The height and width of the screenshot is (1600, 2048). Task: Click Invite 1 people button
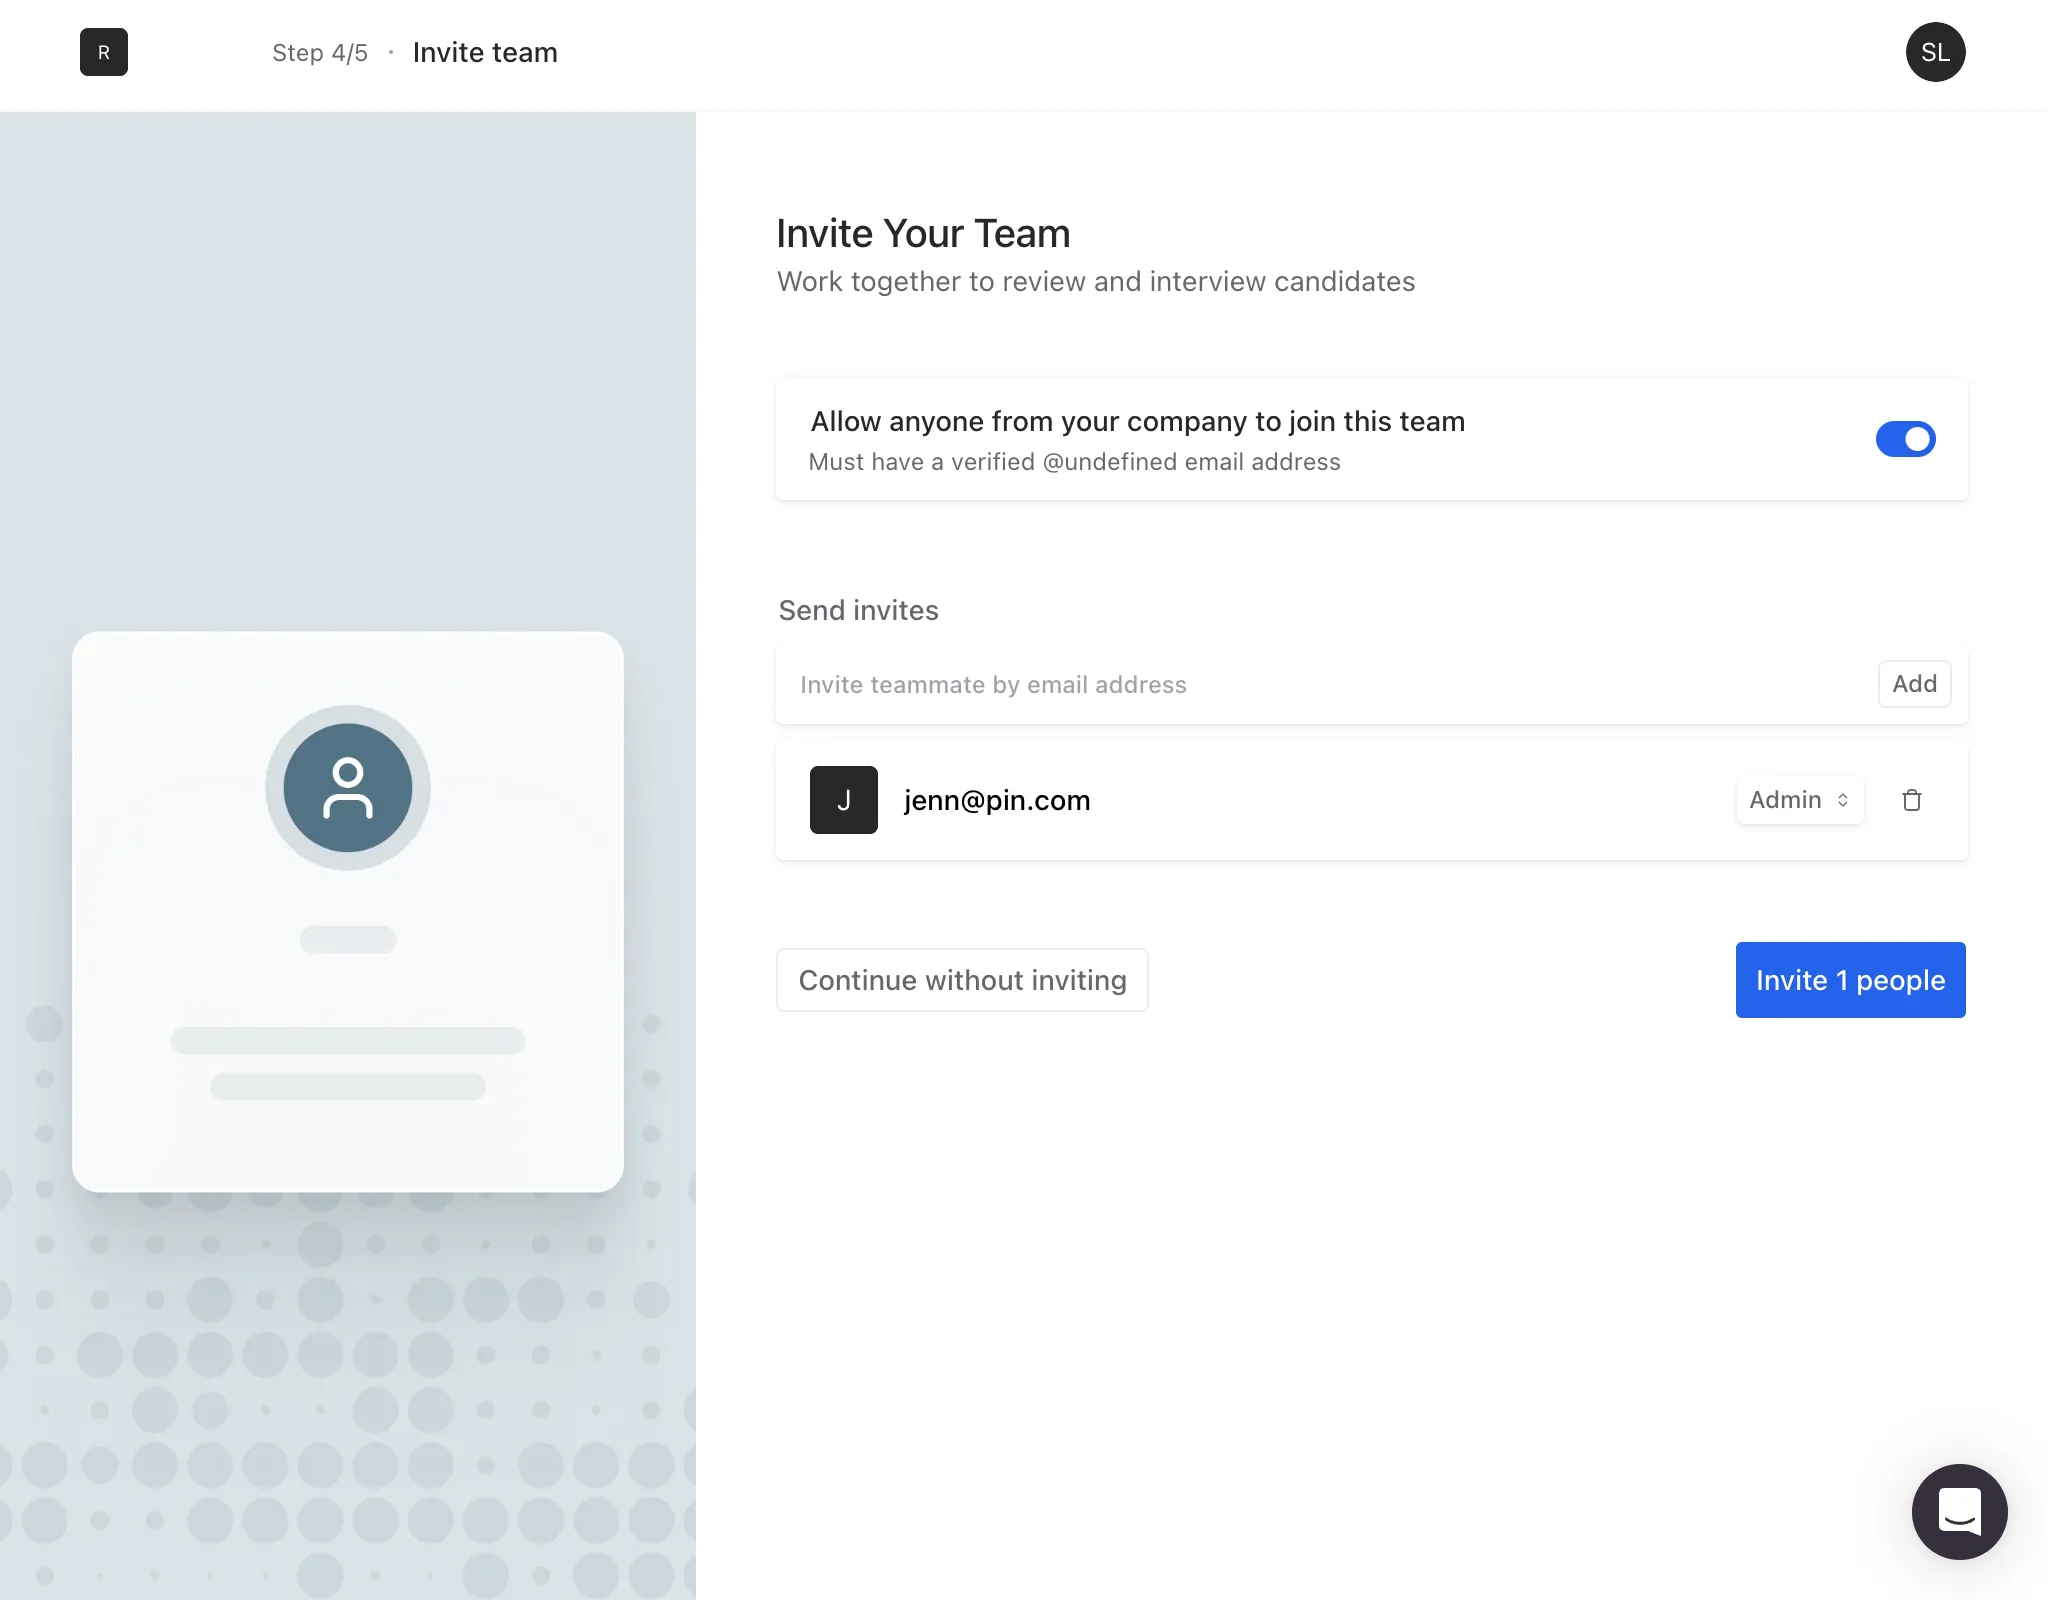click(1850, 980)
